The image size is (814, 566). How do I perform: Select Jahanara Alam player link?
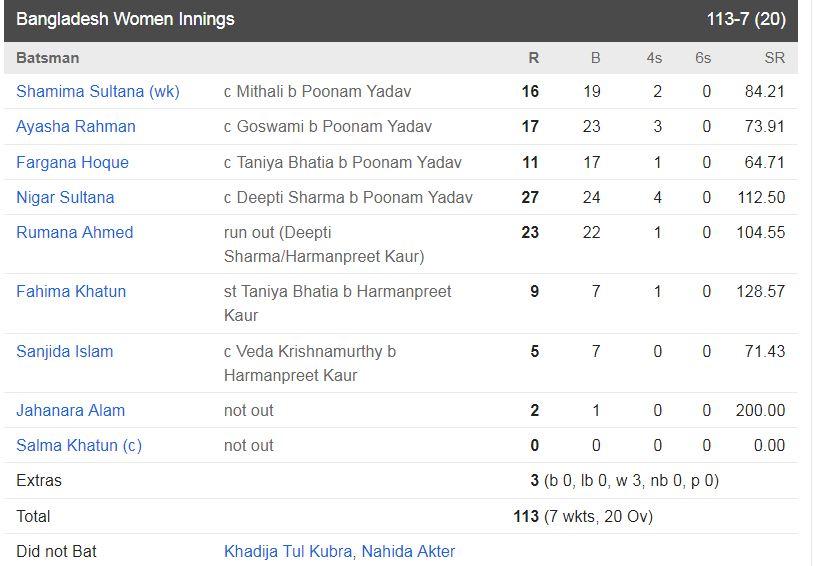[x=71, y=410]
